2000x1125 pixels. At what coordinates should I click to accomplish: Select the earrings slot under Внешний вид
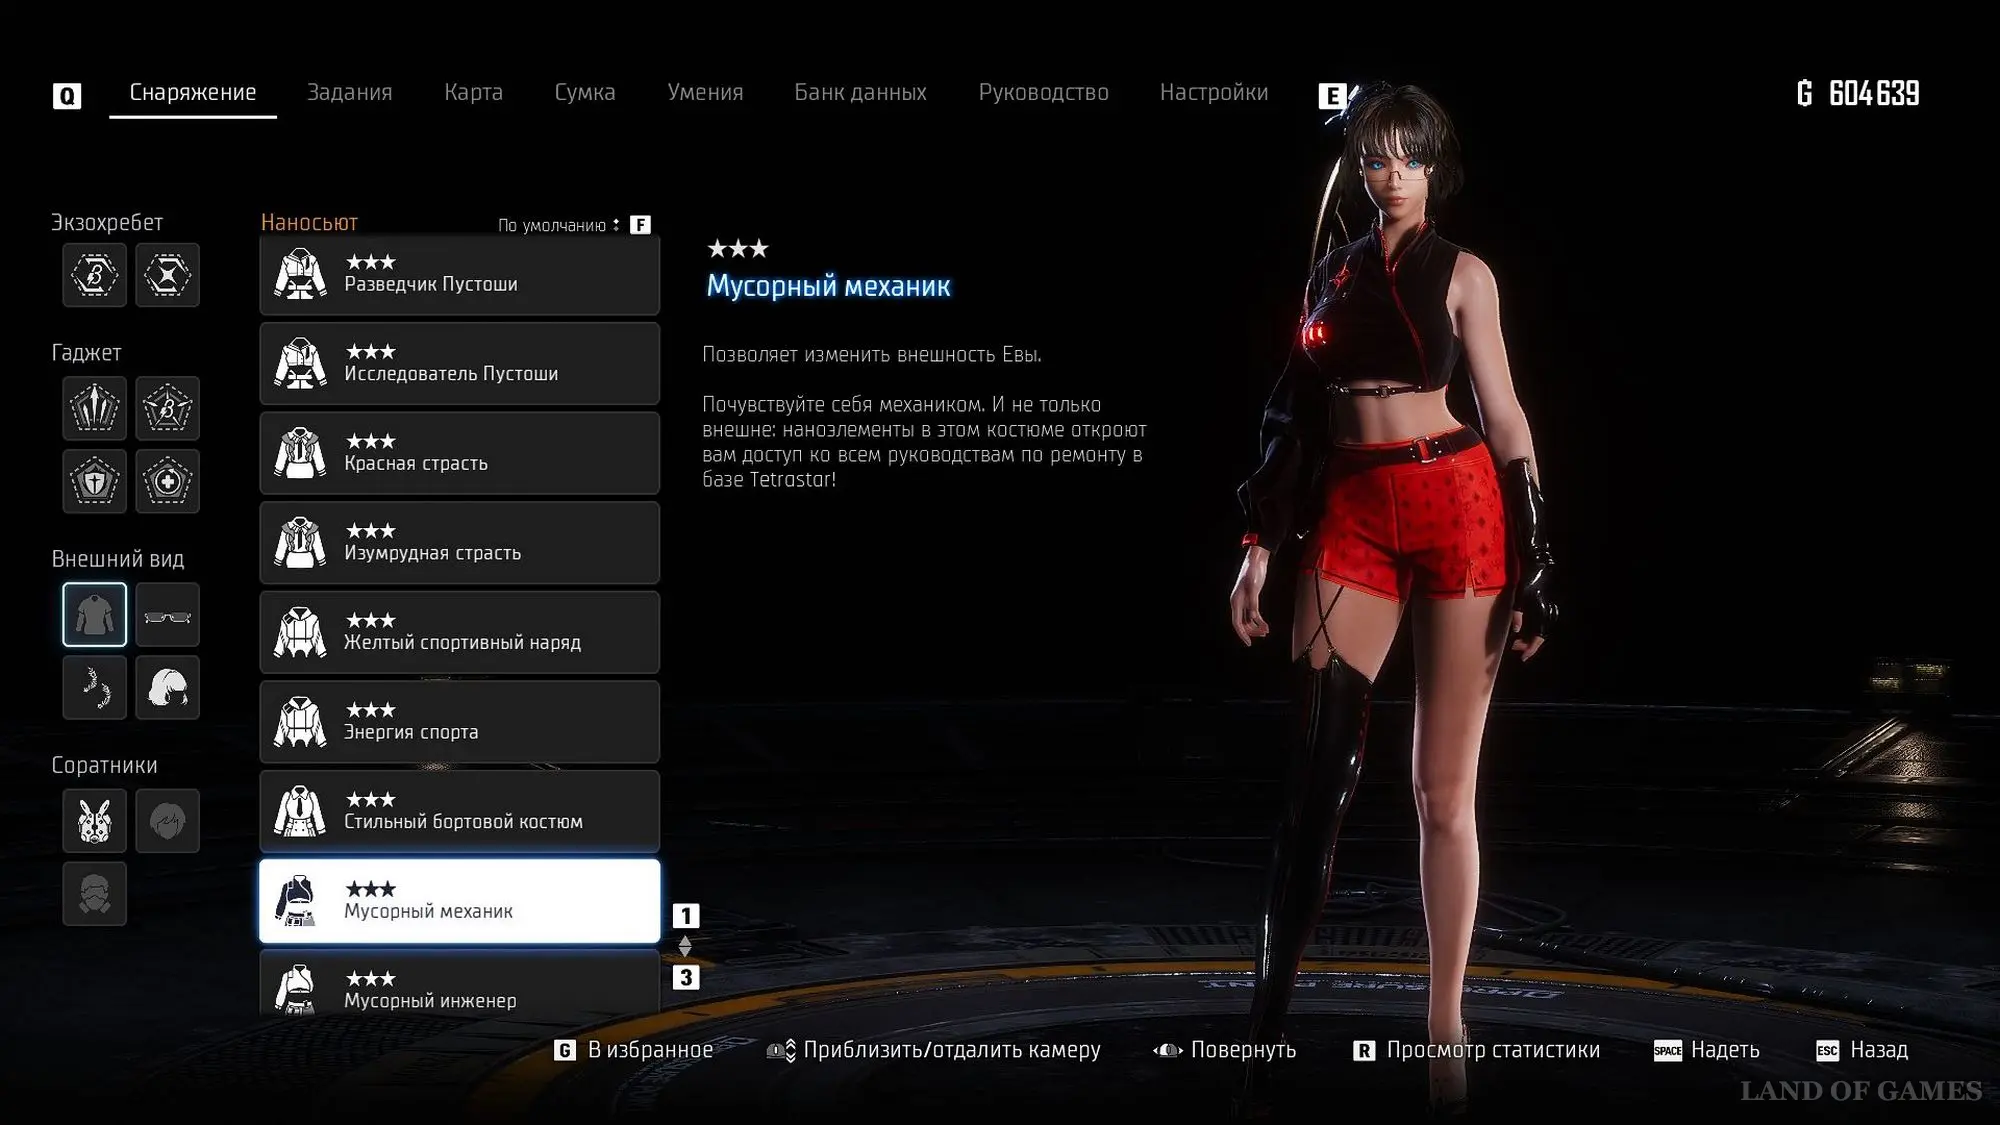tap(95, 687)
